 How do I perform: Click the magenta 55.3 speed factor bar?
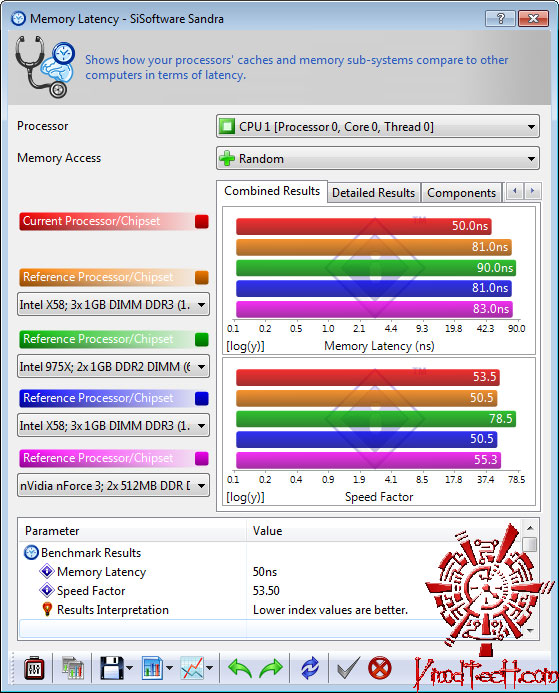click(369, 460)
